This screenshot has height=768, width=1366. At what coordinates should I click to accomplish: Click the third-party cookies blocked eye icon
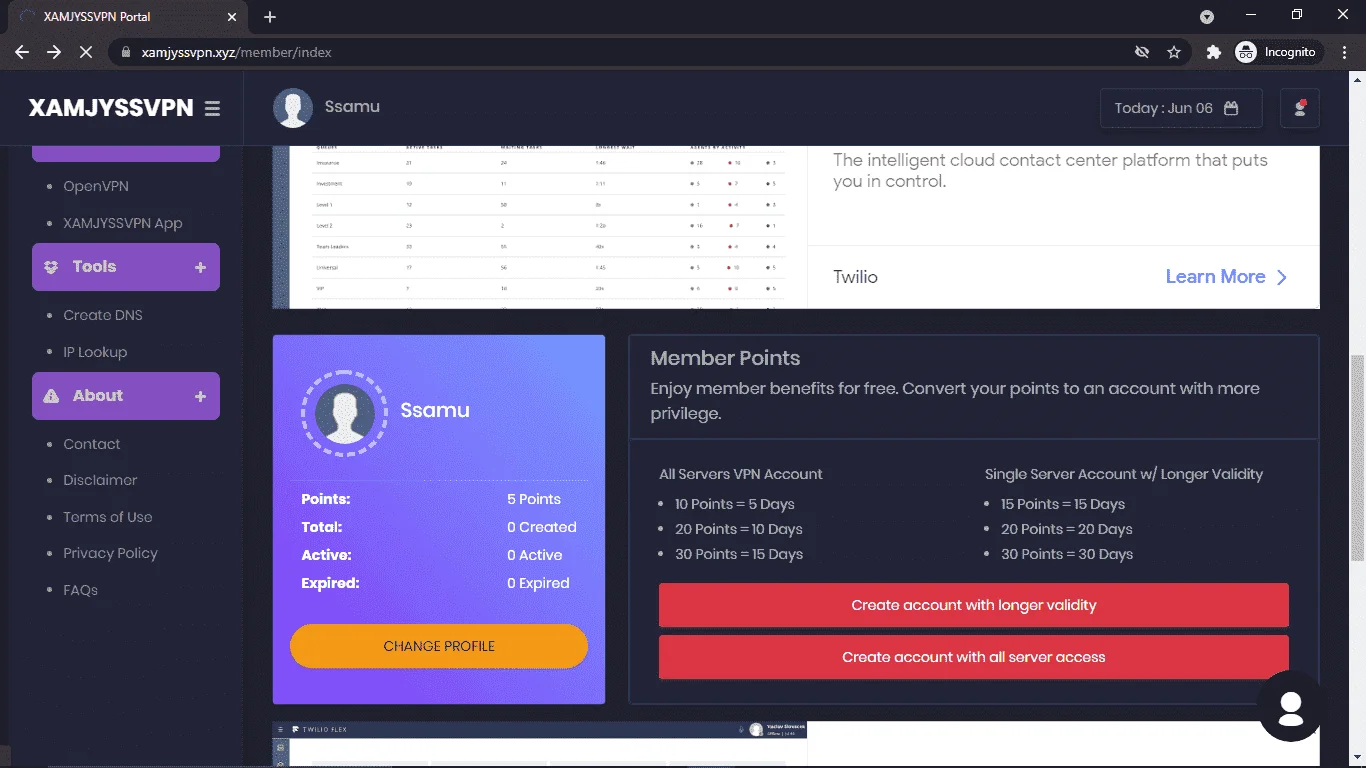1141,52
